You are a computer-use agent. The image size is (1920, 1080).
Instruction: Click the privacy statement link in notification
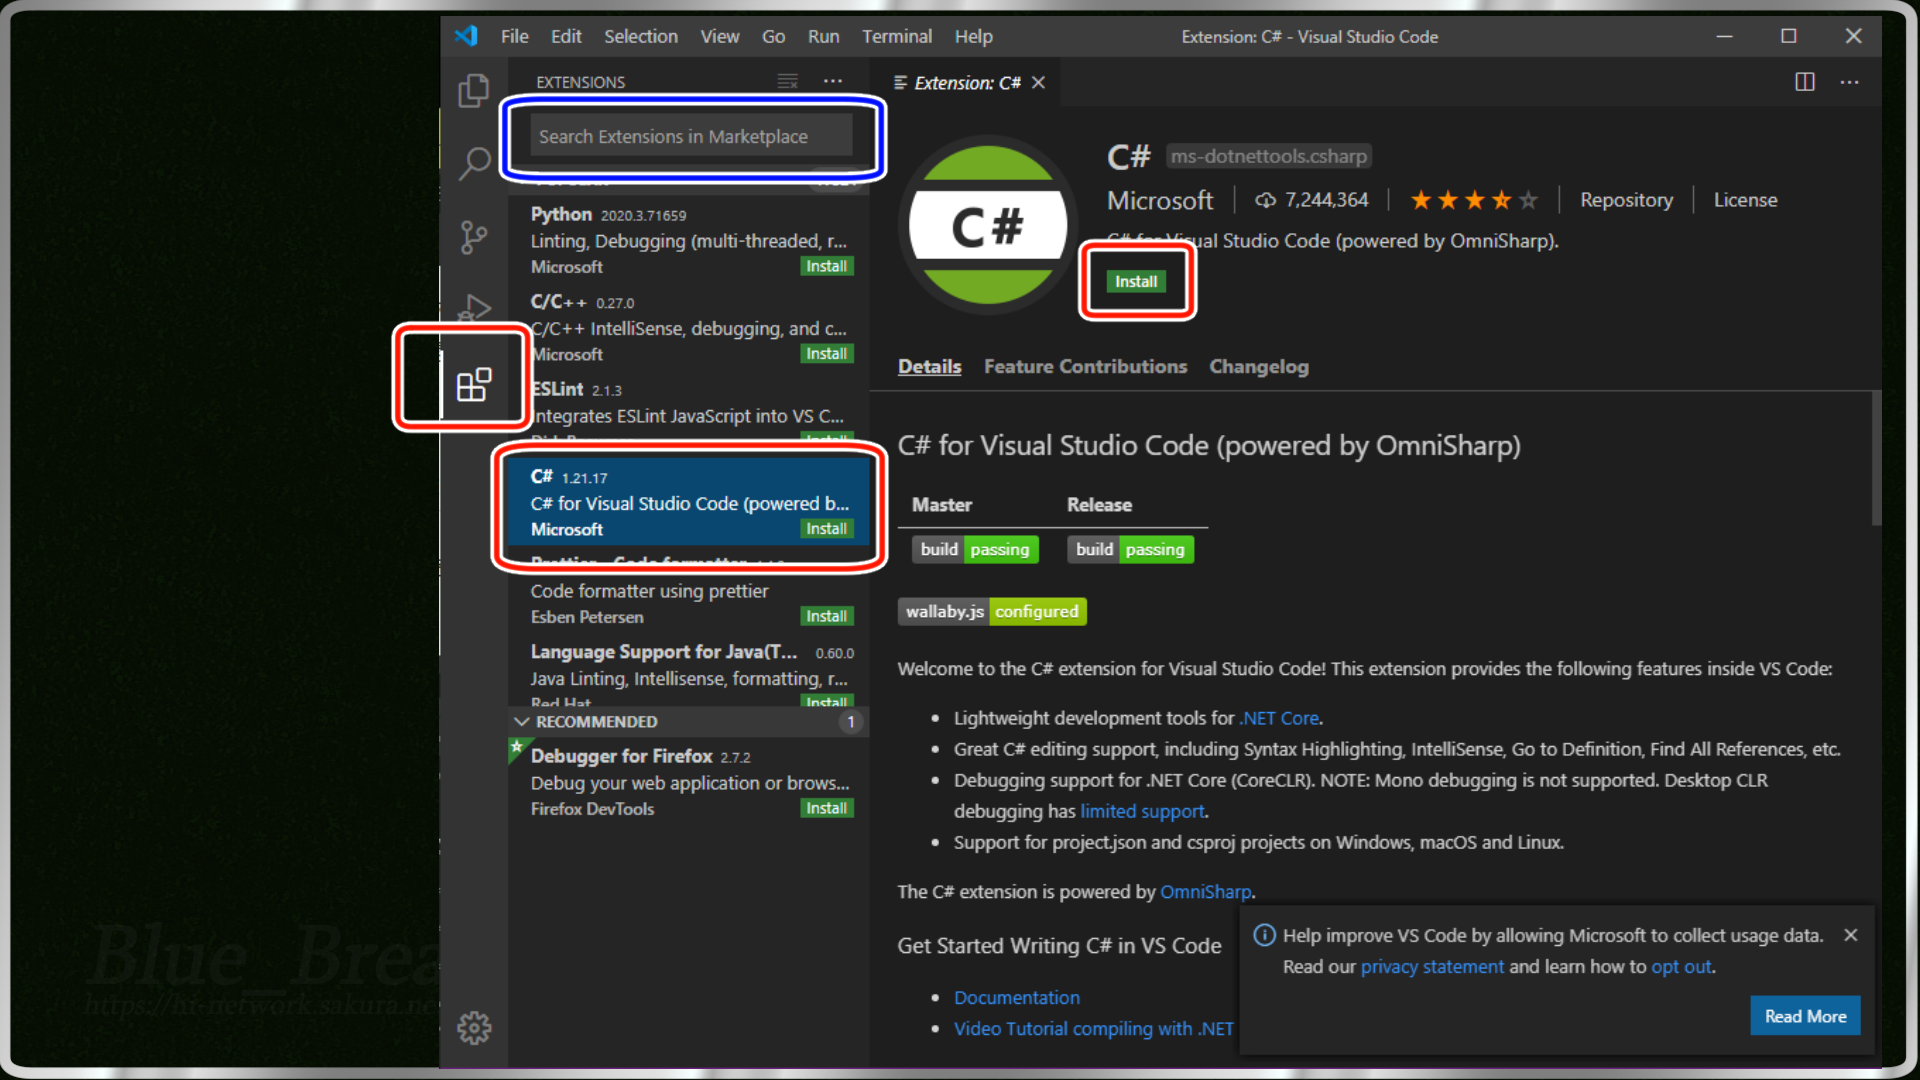(x=1431, y=967)
